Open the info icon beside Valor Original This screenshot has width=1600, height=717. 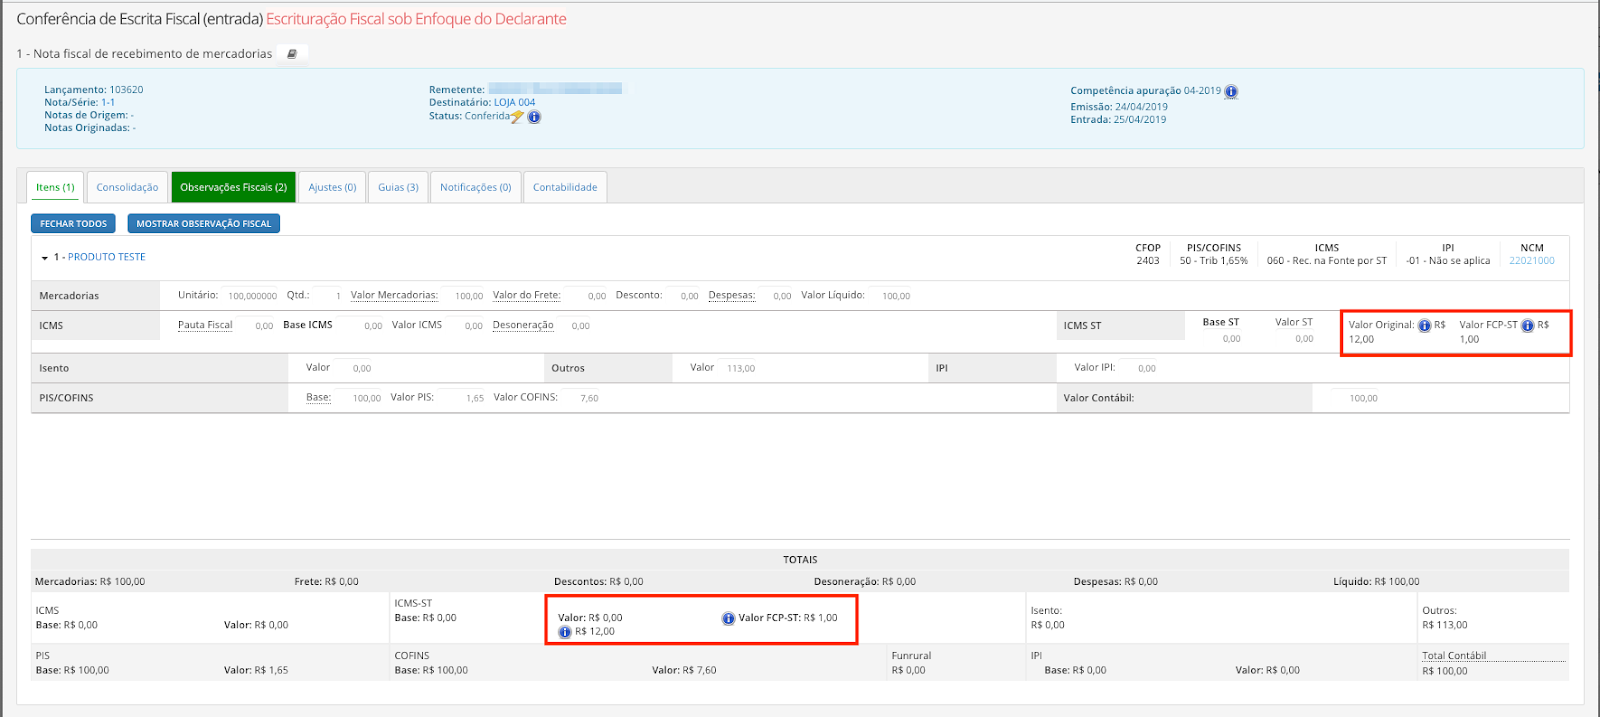(x=1425, y=325)
